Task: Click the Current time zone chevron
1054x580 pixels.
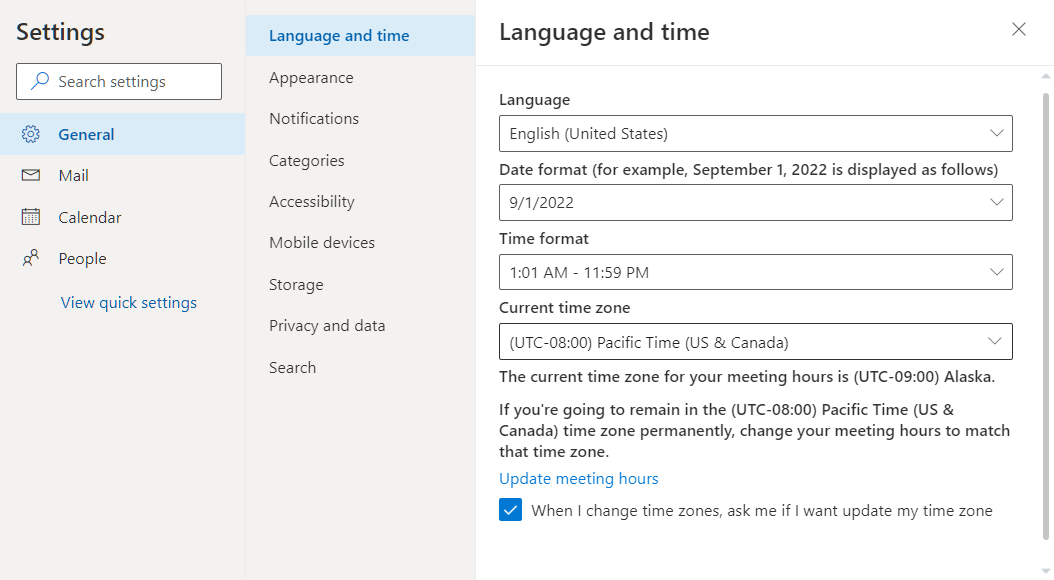Action: click(x=996, y=341)
